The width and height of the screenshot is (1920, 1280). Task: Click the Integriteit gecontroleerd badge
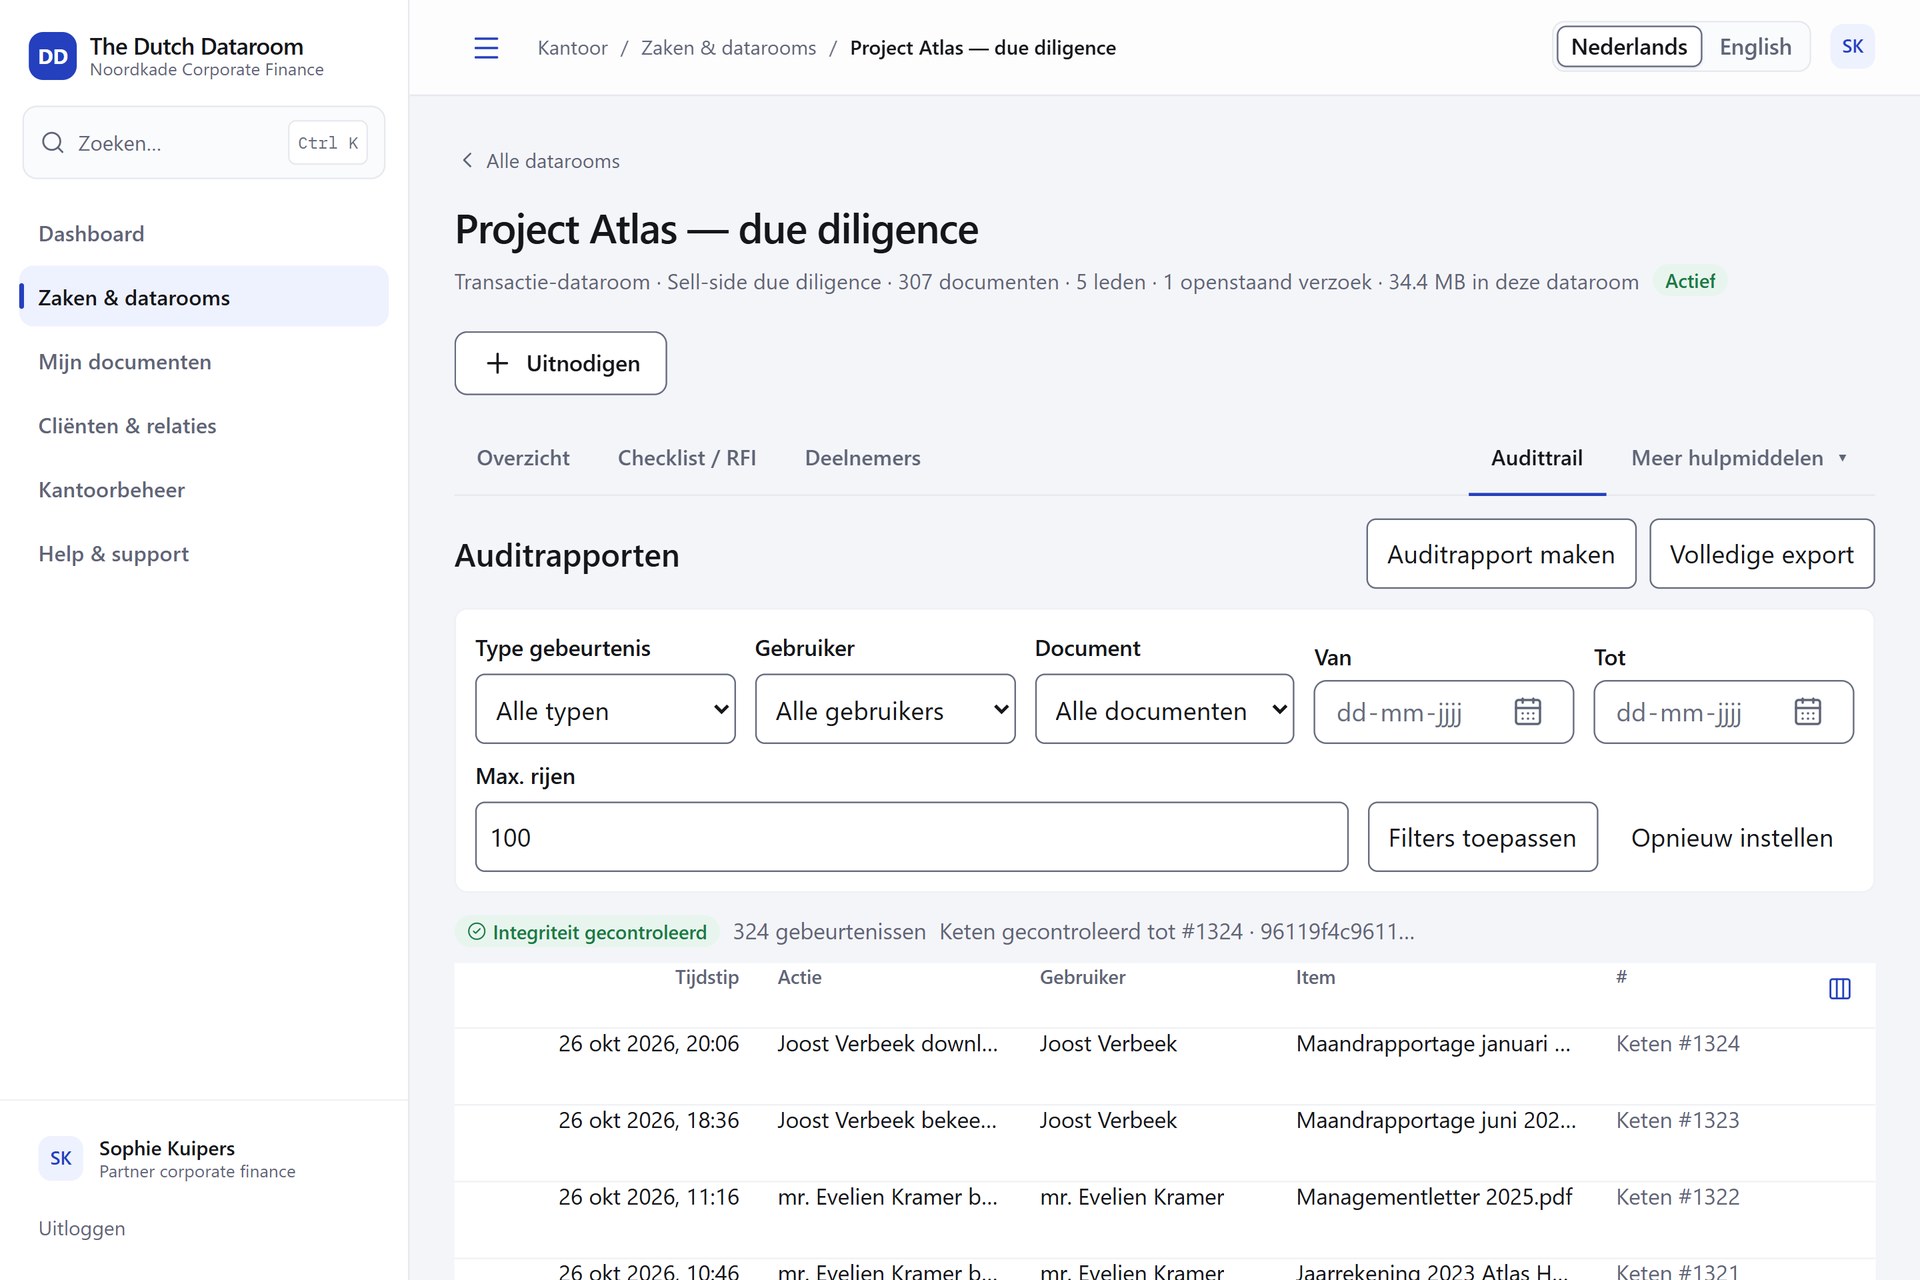coord(588,932)
